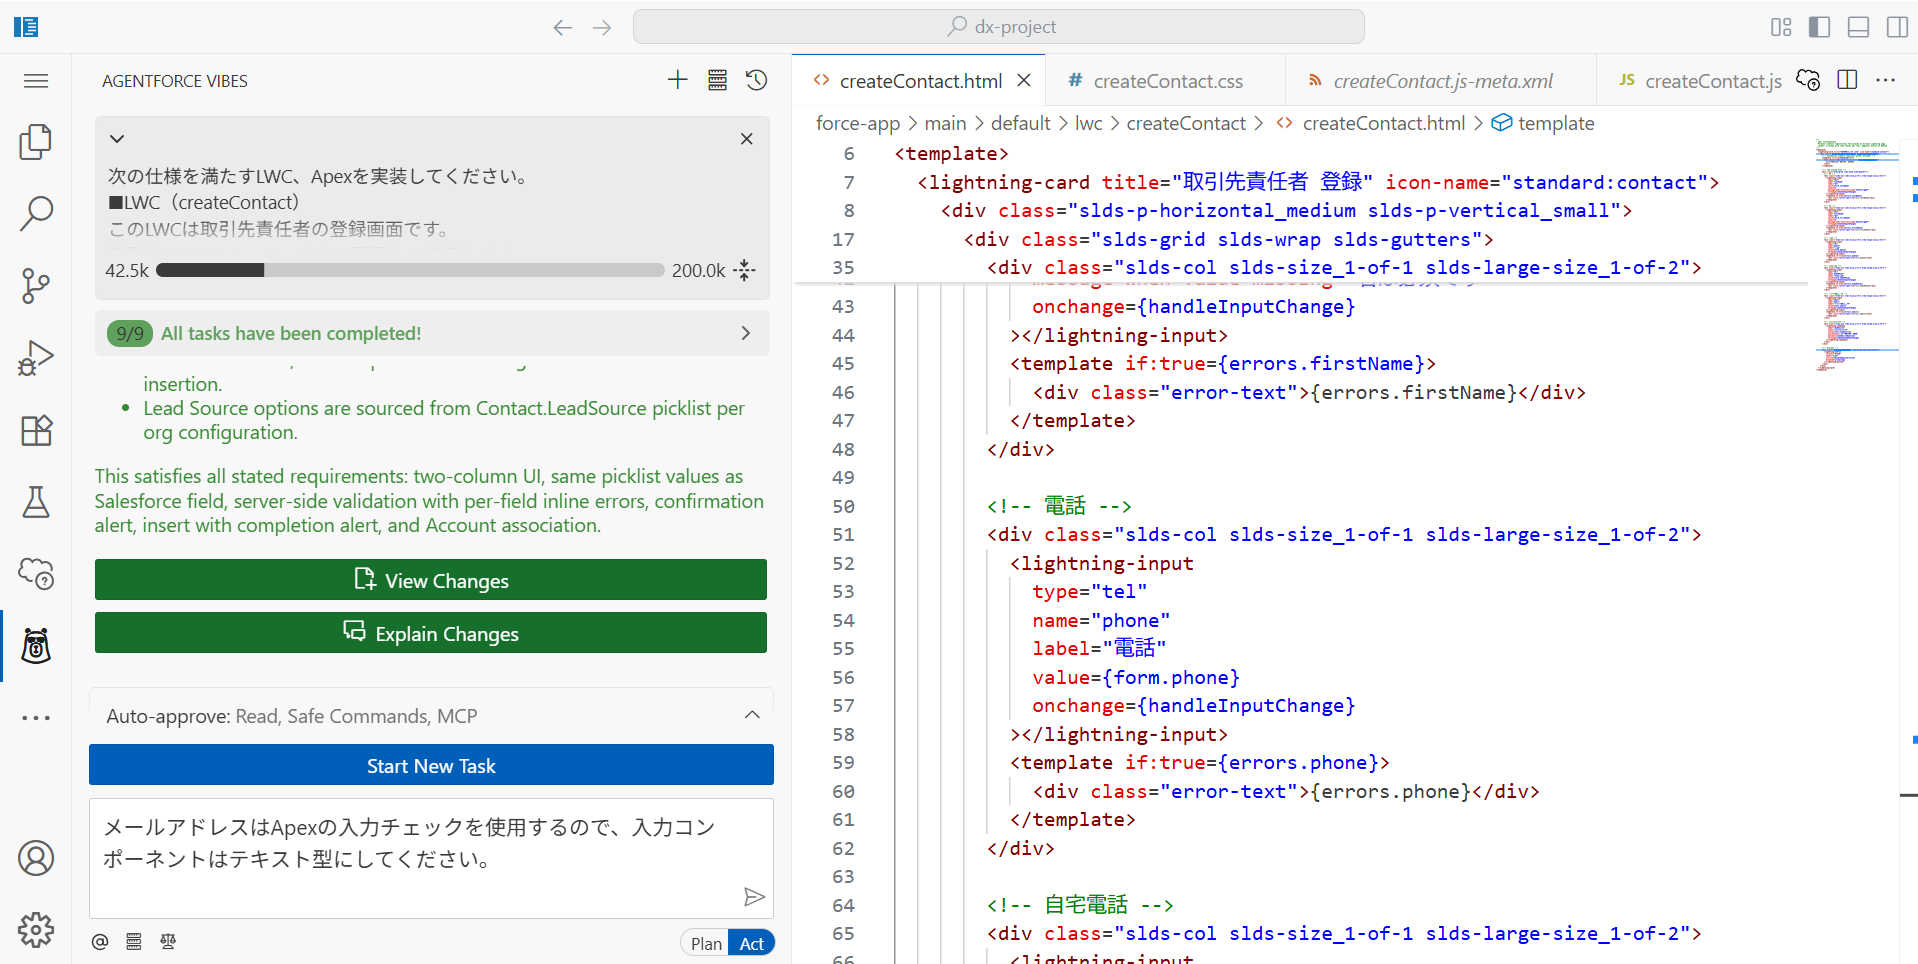Click the send message arrow icon
Viewport: 1918px width, 964px height.
(754, 897)
